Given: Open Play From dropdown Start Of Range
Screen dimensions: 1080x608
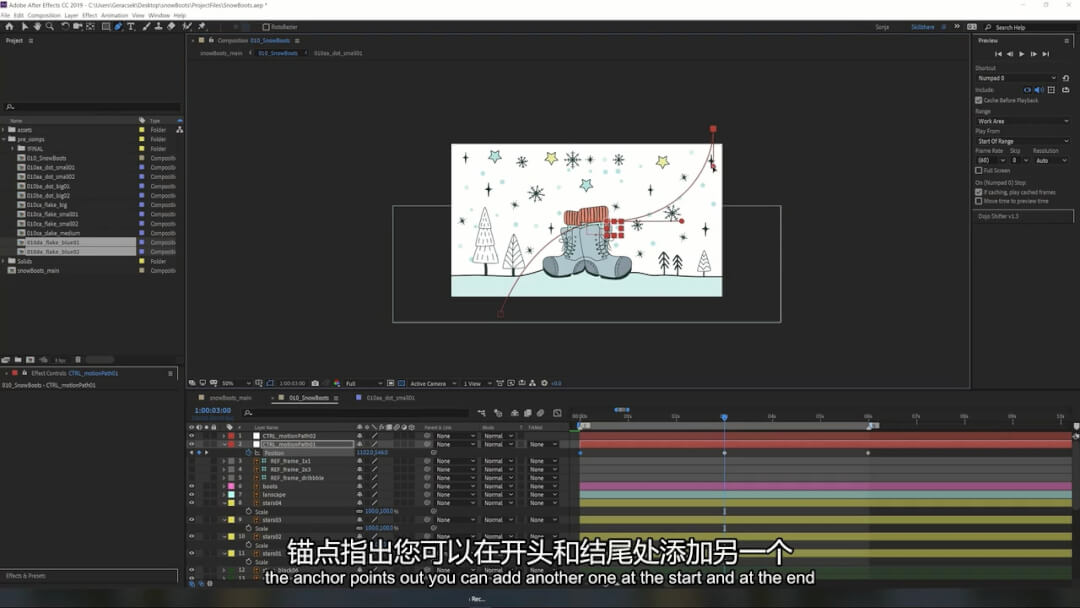Looking at the screenshot, I should pyautogui.click(x=1022, y=141).
